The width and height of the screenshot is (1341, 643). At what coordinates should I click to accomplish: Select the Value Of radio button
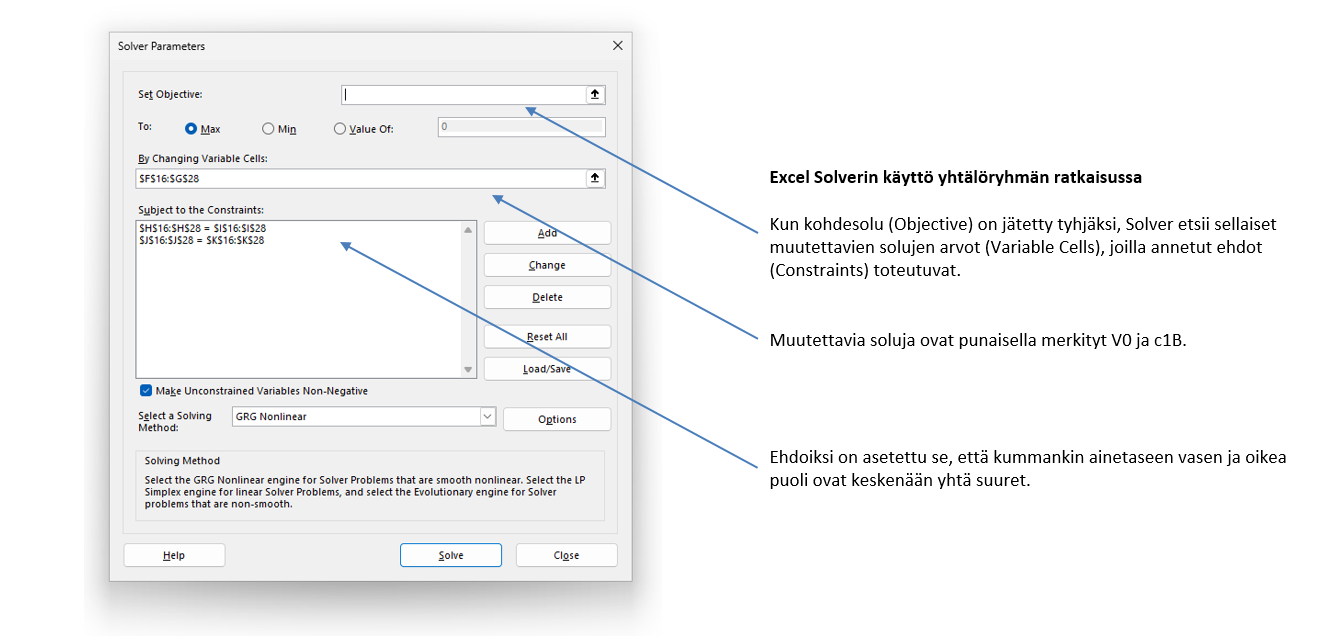340,129
